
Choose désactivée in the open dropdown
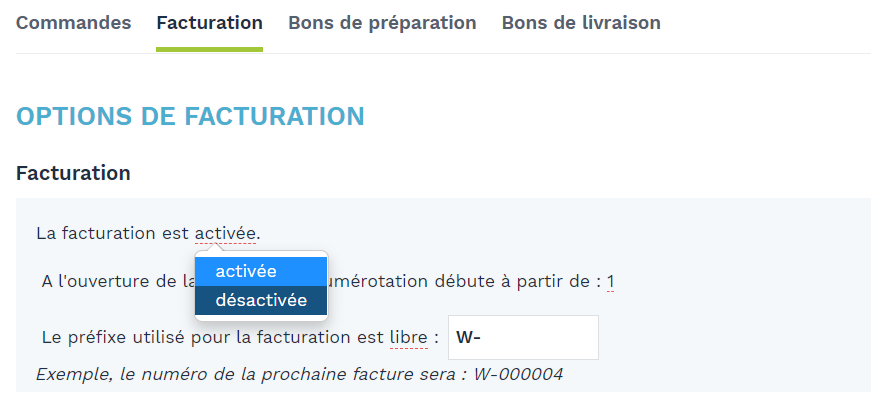click(x=261, y=300)
